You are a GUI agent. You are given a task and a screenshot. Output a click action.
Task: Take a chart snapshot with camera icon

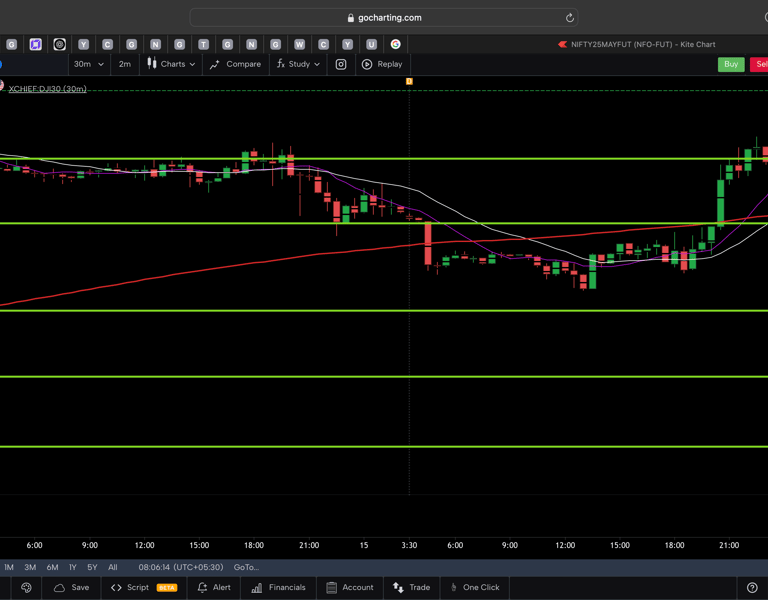coord(341,64)
